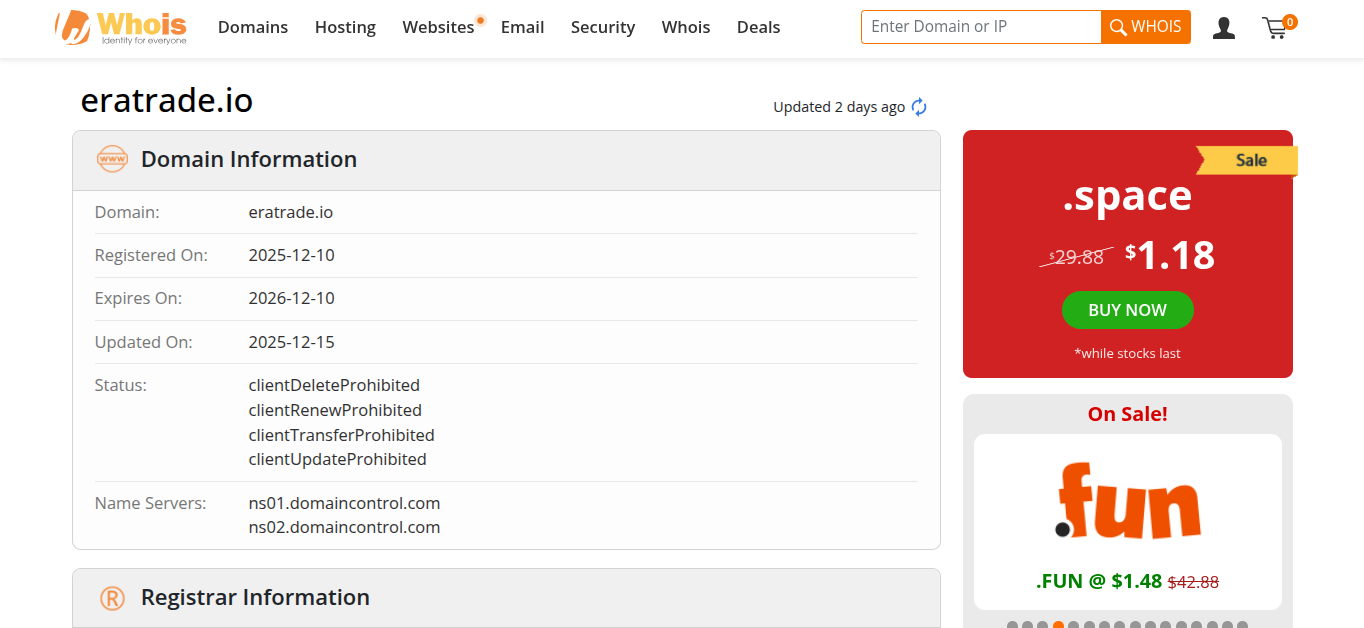Image resolution: width=1364 pixels, height=628 pixels.
Task: Focus the Enter Domain or IP field
Action: pos(981,27)
